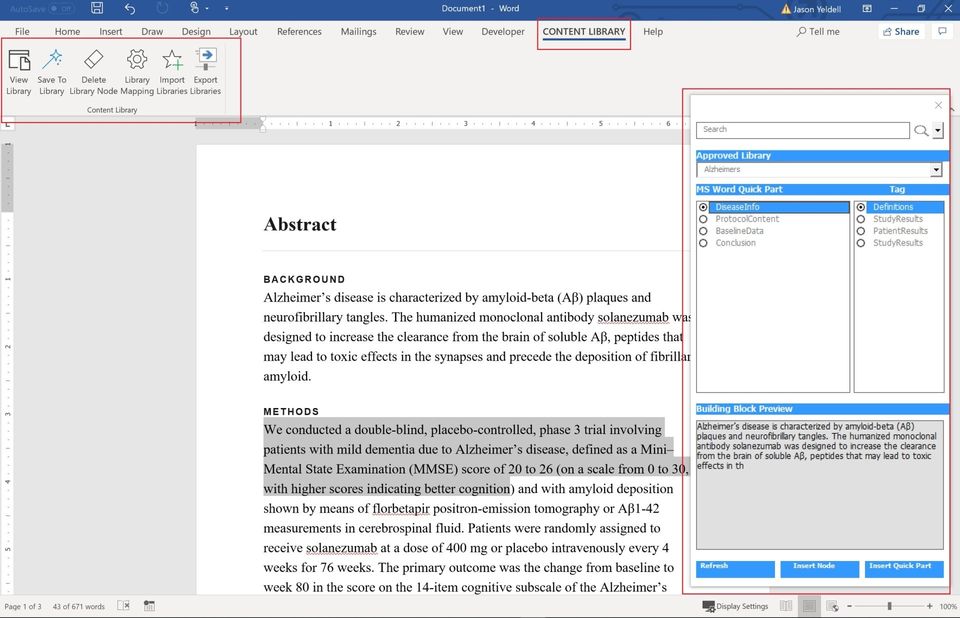Click Export Libraries arrow icon
The image size is (960, 618).
206,72
